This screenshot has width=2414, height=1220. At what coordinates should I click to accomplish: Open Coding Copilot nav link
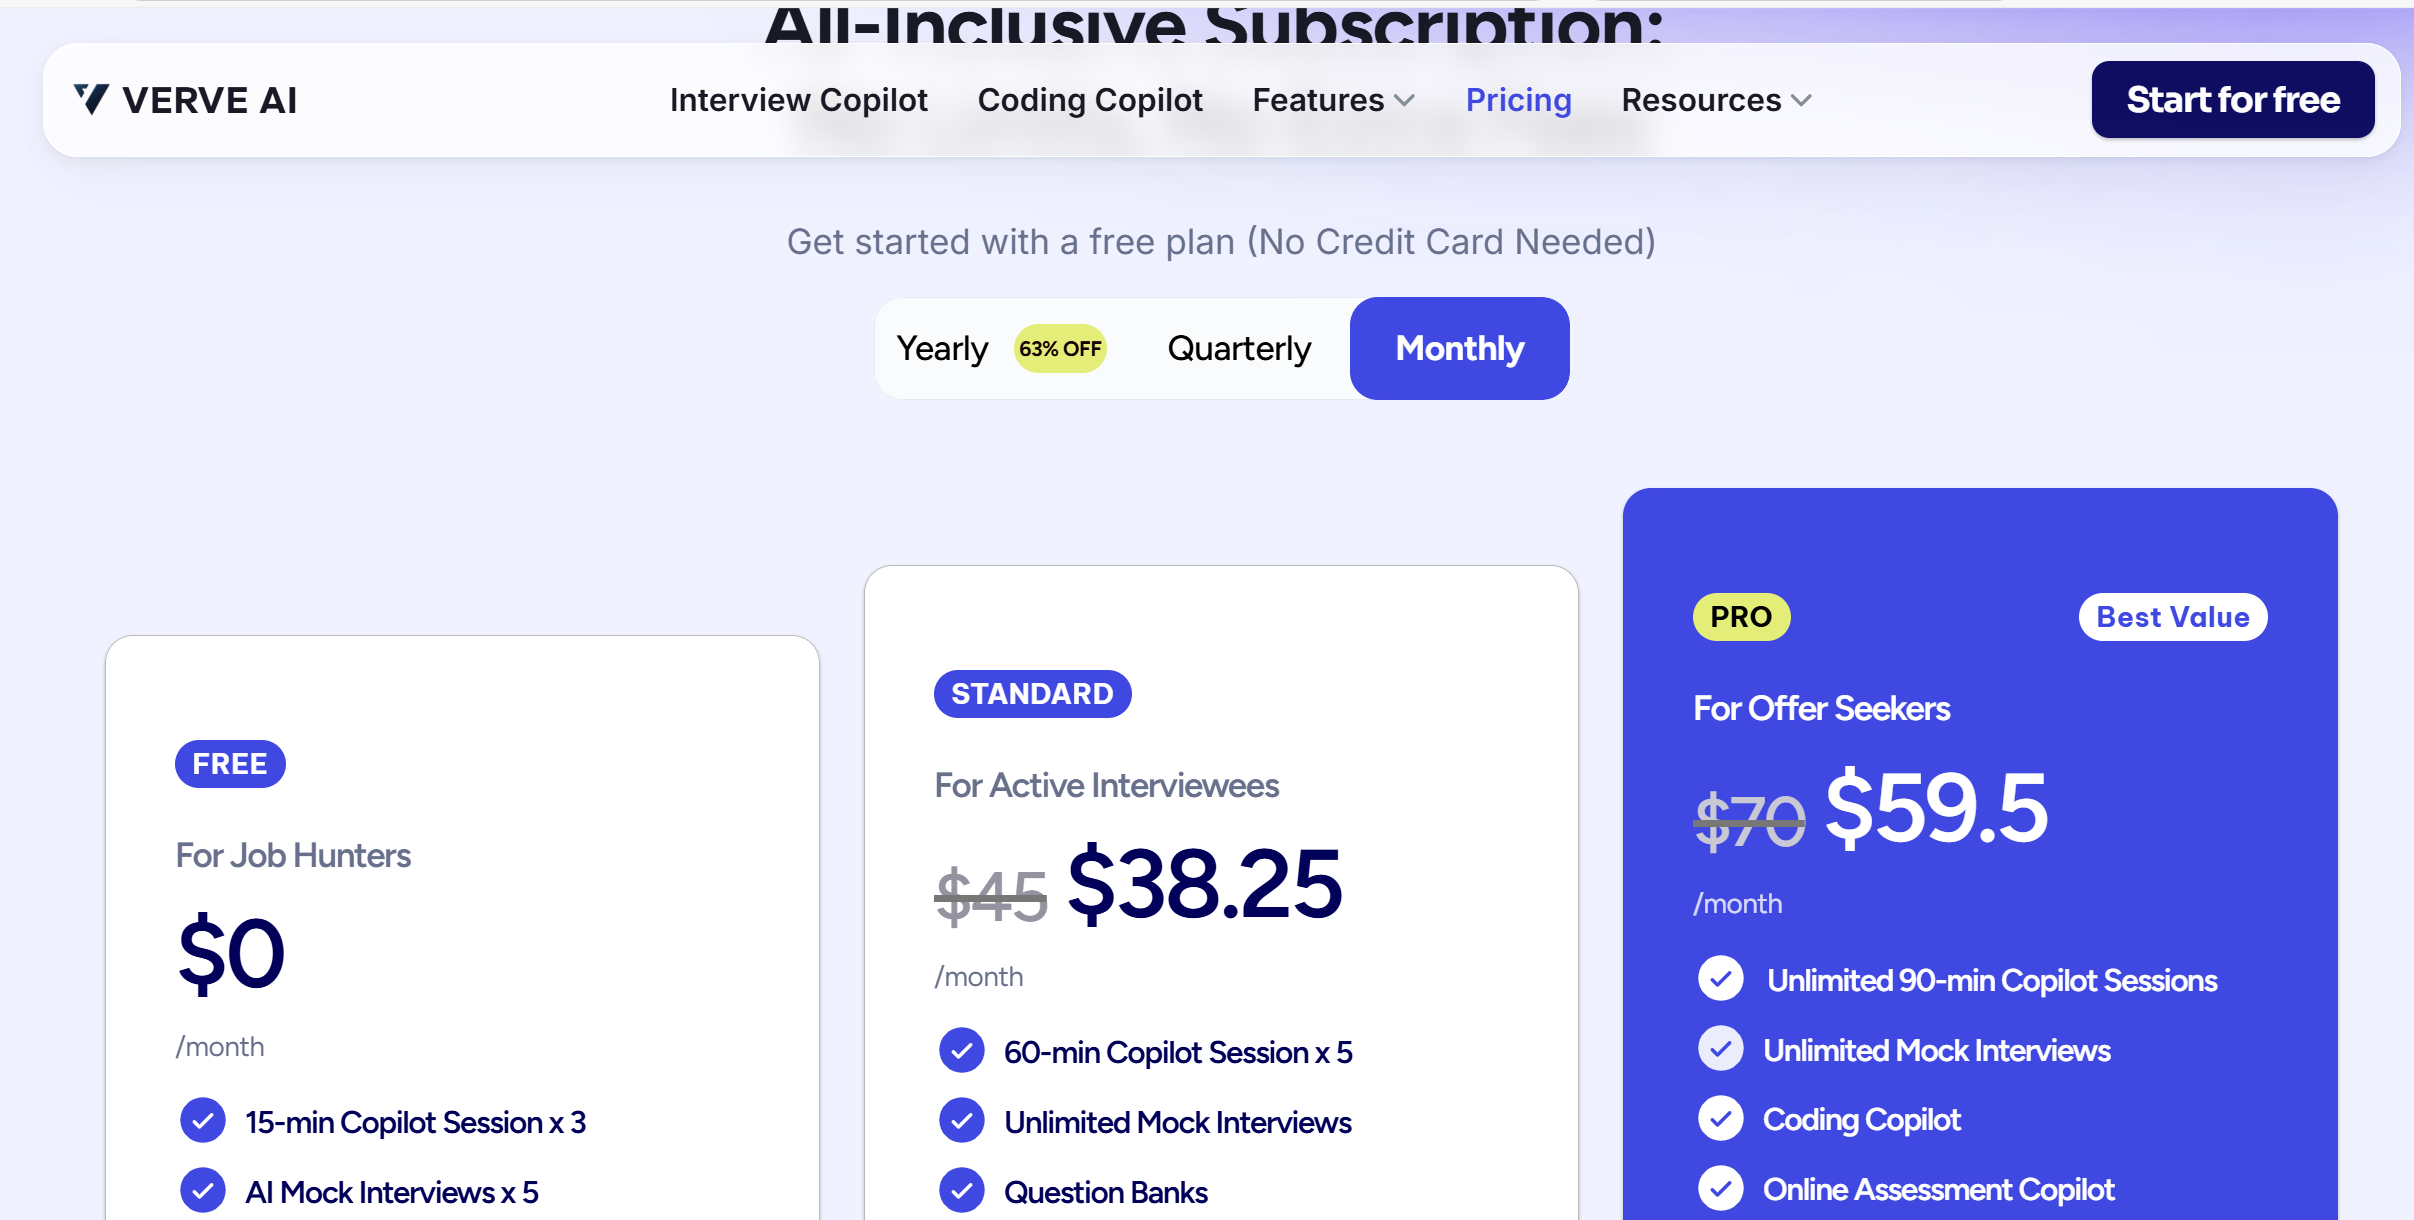pos(1090,100)
